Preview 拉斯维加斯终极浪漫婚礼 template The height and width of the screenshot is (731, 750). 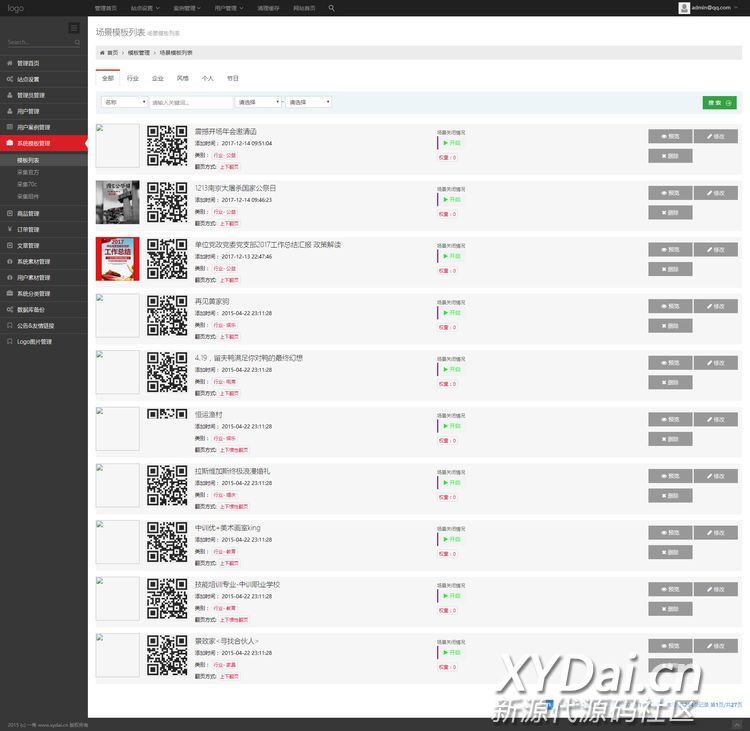(x=670, y=476)
